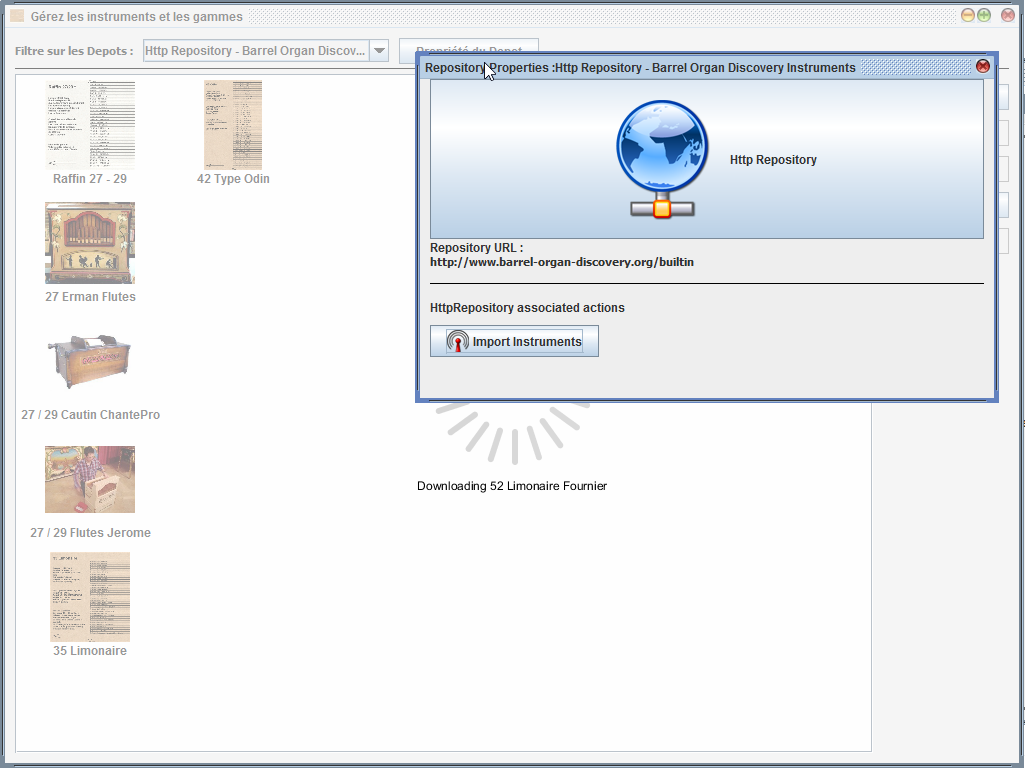Pick the 27 / 29 Cautin ChantePro instrument

(90, 361)
